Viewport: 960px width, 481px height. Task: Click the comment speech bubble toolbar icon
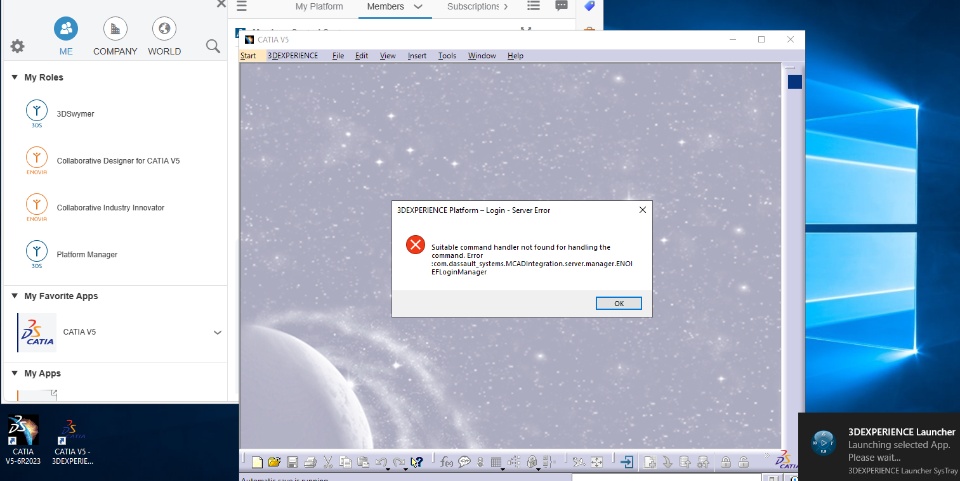464,462
